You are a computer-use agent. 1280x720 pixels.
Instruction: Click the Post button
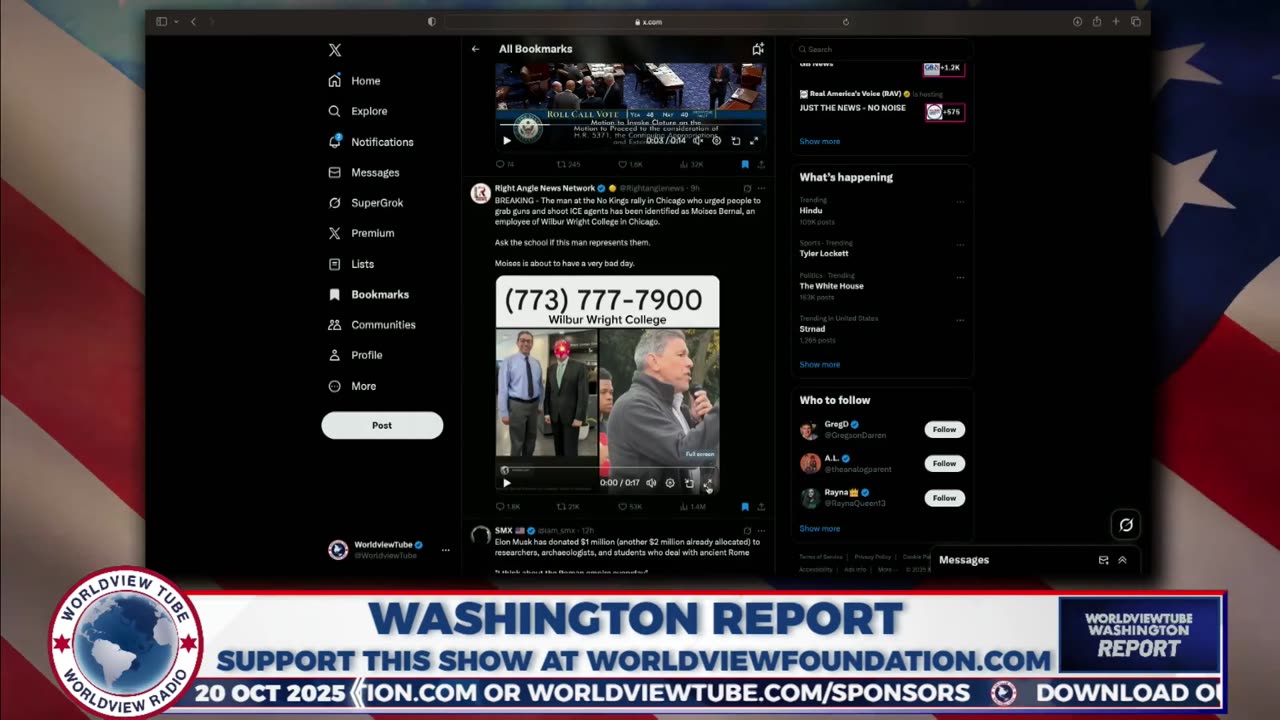382,425
